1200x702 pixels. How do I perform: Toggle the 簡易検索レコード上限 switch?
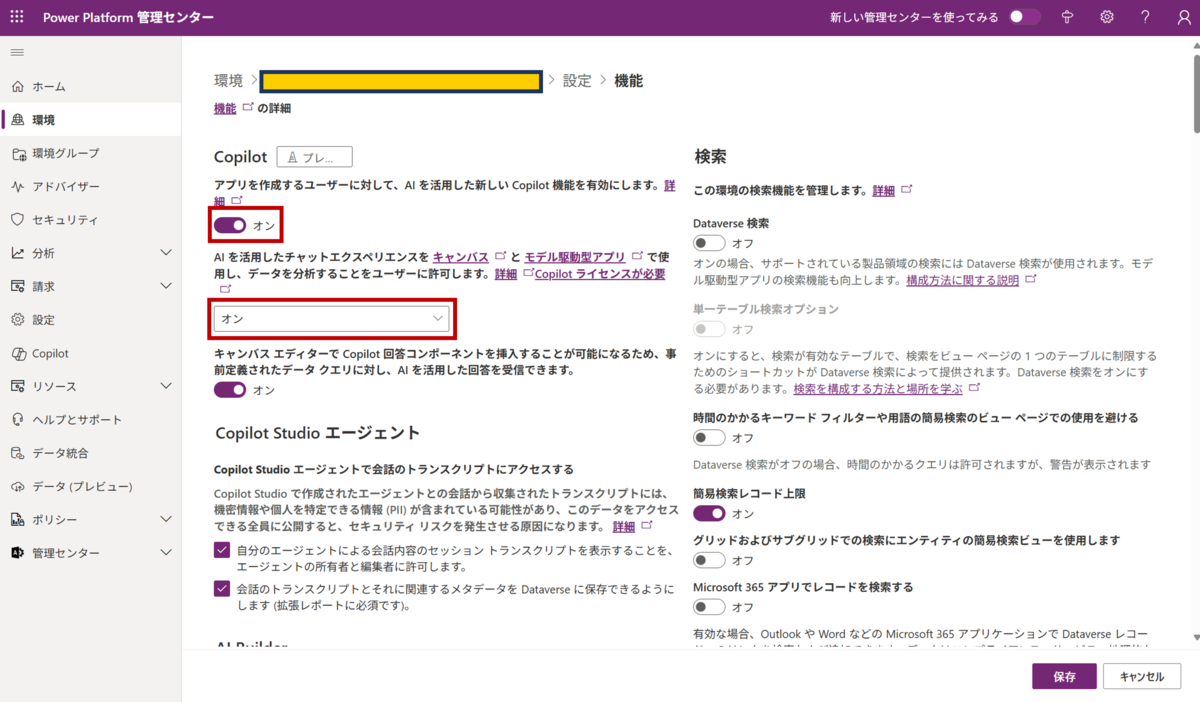pos(709,513)
